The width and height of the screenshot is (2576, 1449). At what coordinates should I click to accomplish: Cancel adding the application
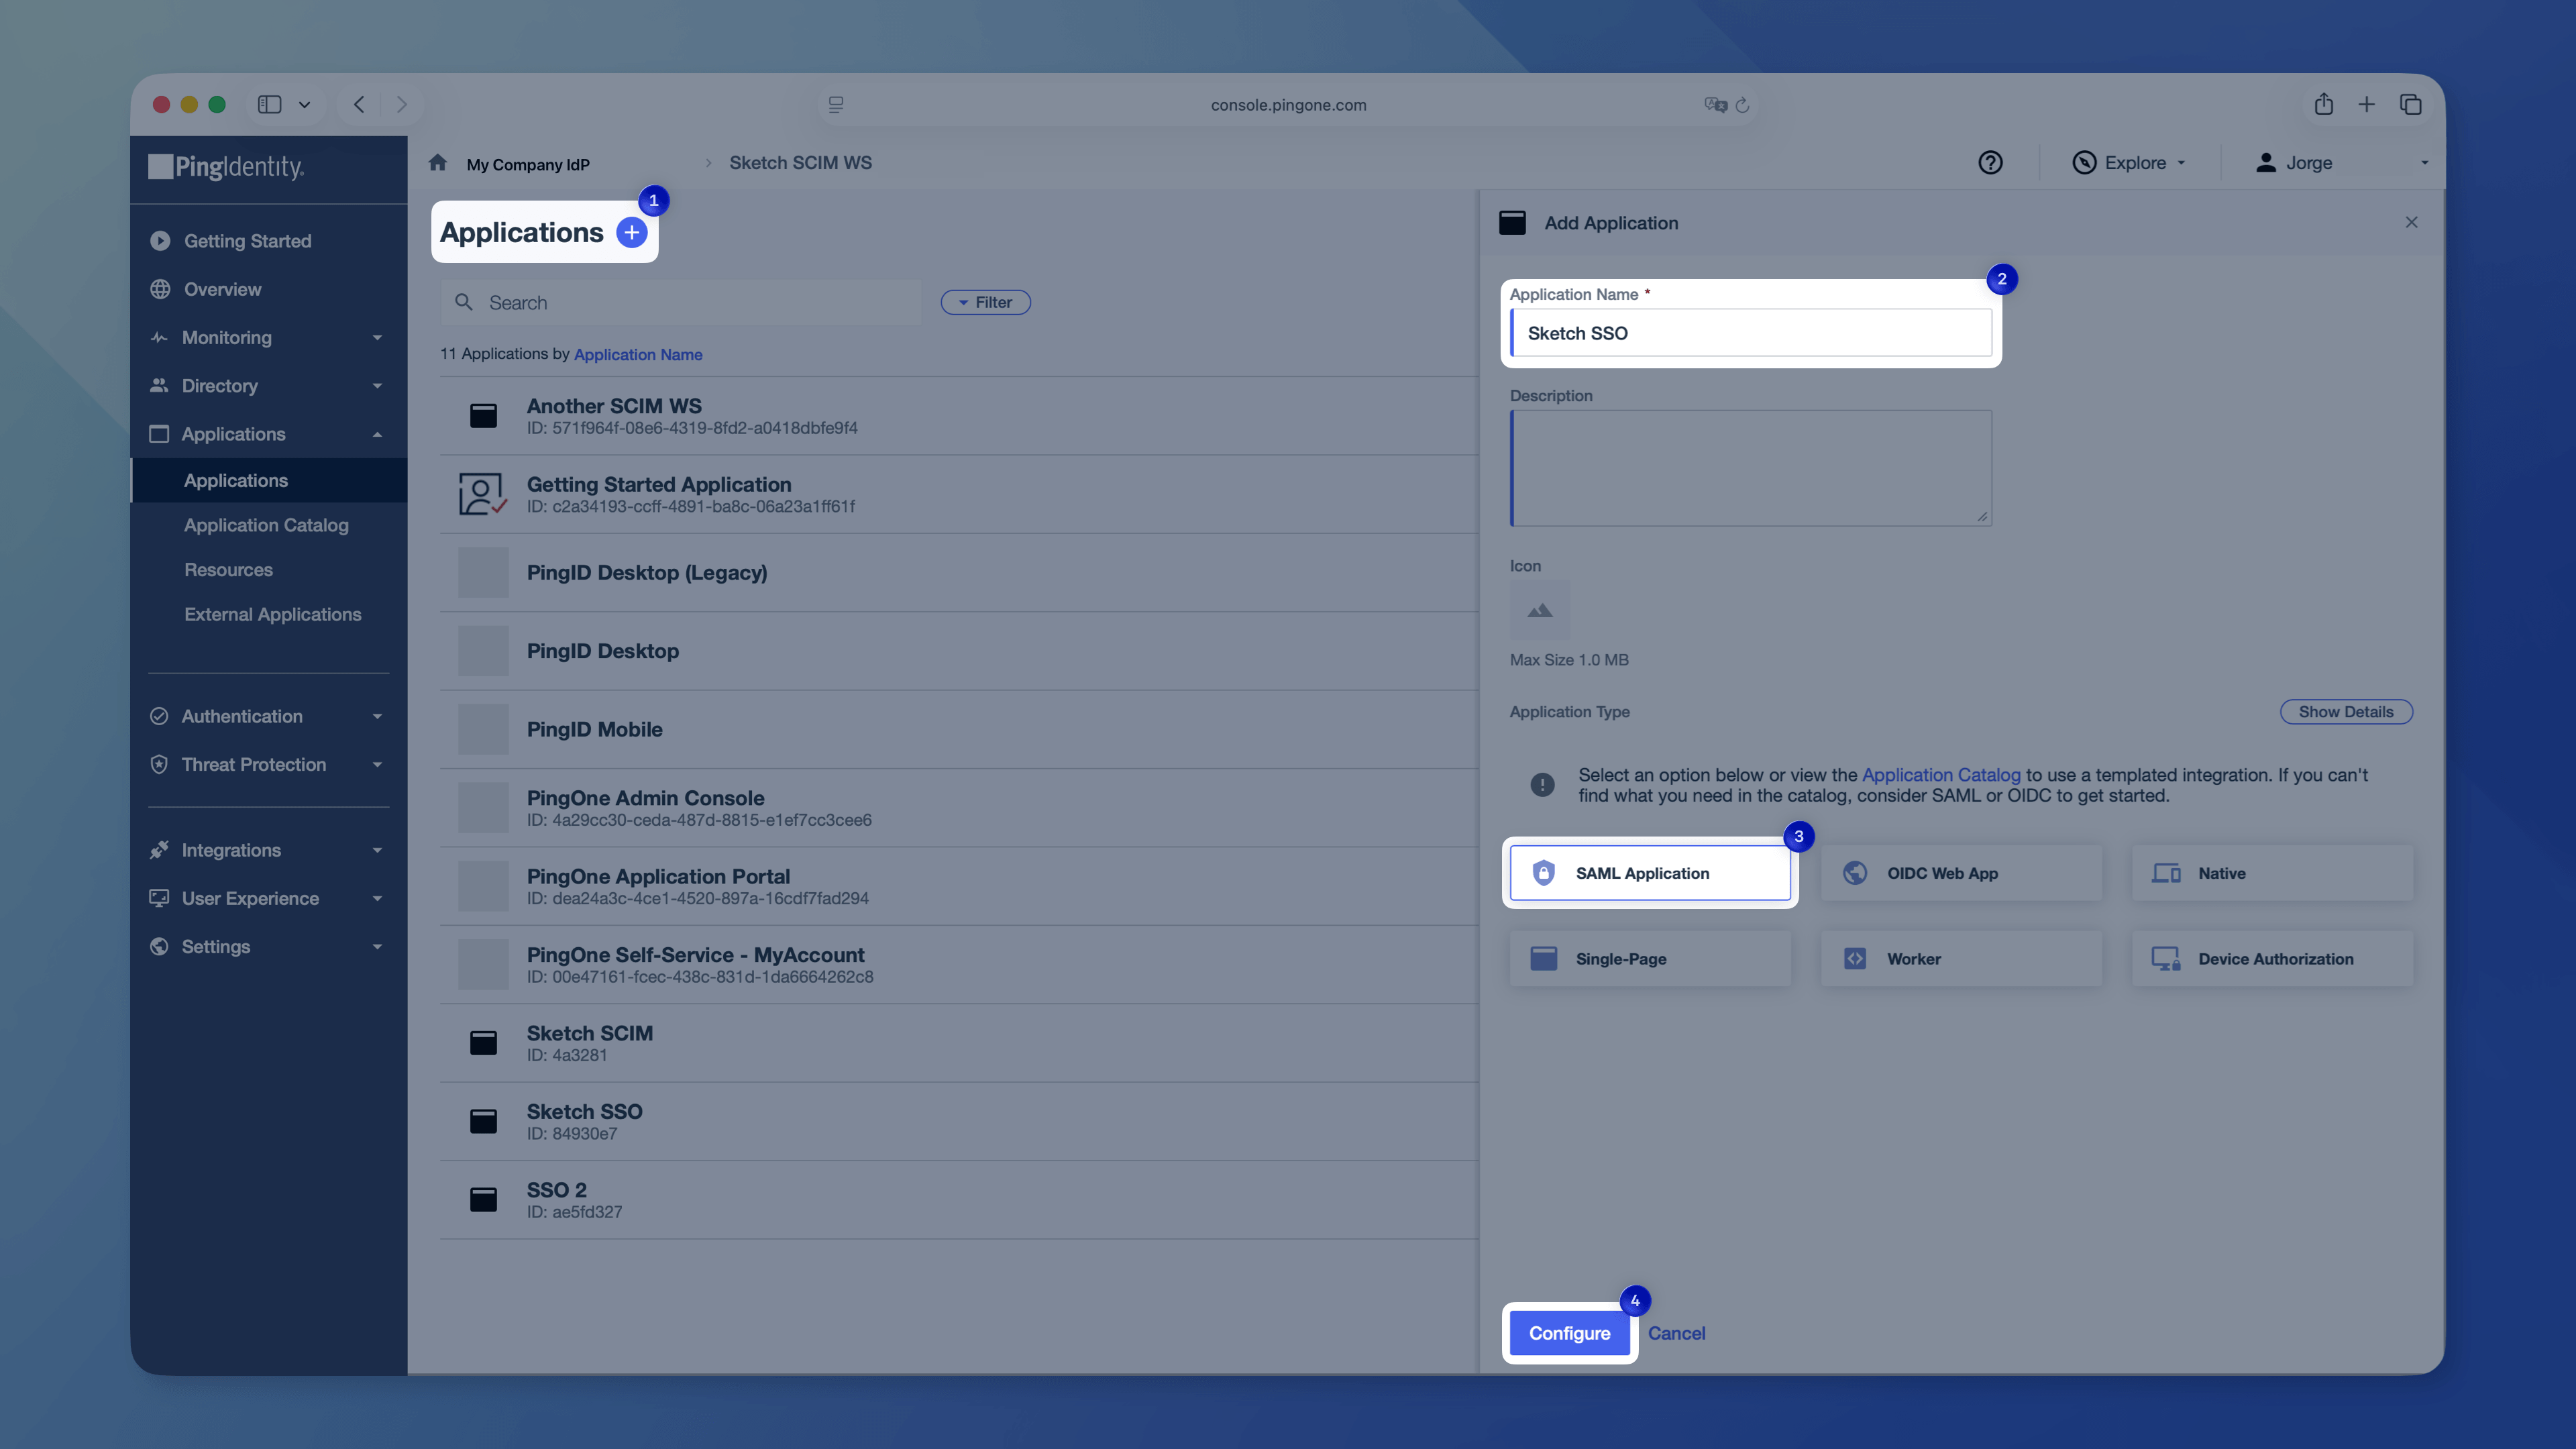point(1676,1333)
